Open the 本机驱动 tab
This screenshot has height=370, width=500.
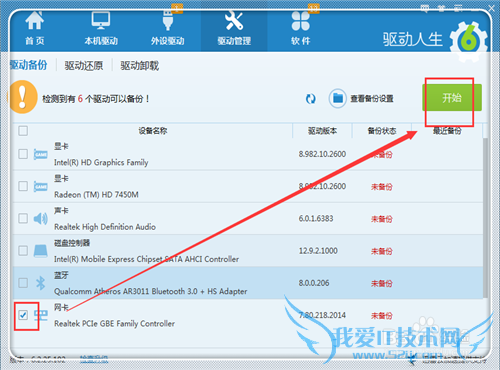(101, 29)
